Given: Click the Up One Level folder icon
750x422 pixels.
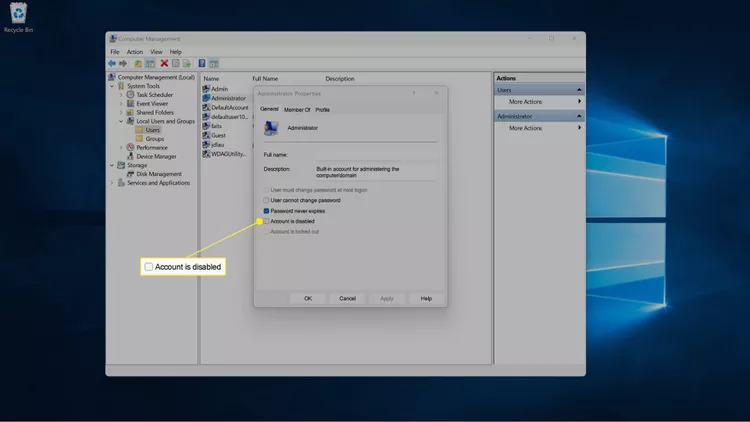Looking at the screenshot, I should (139, 63).
